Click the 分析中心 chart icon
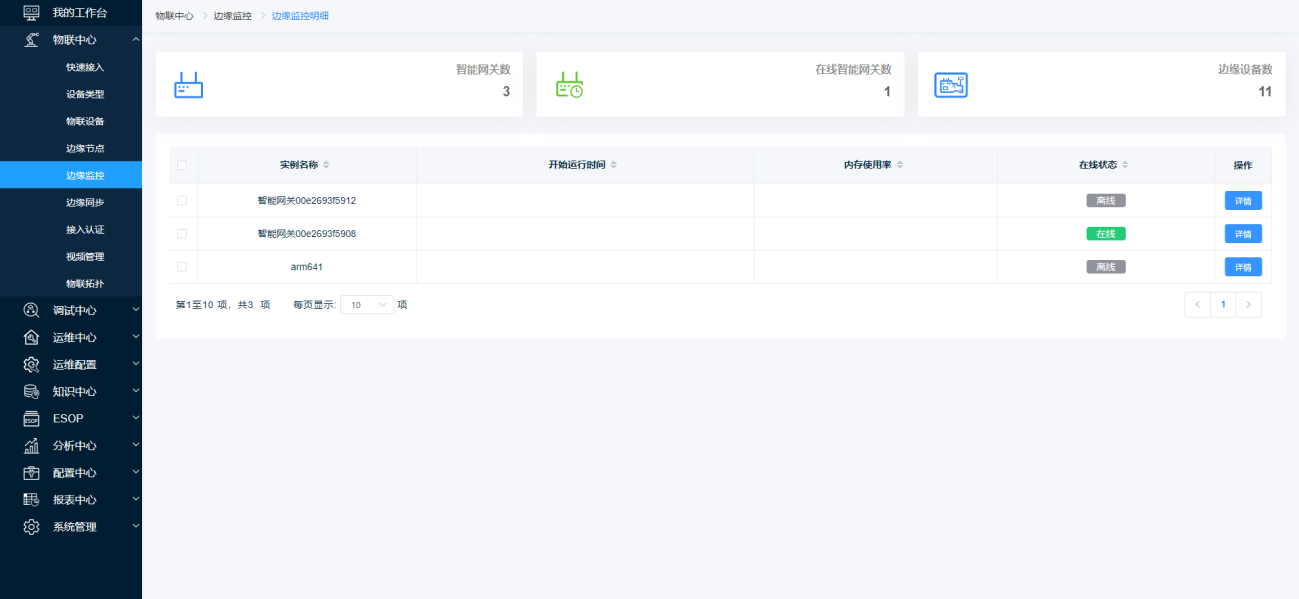 31,446
